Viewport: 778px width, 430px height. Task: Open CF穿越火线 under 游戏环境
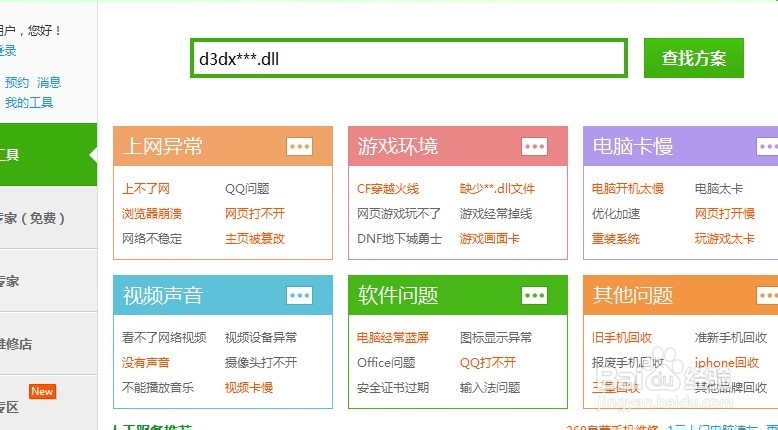click(x=388, y=188)
